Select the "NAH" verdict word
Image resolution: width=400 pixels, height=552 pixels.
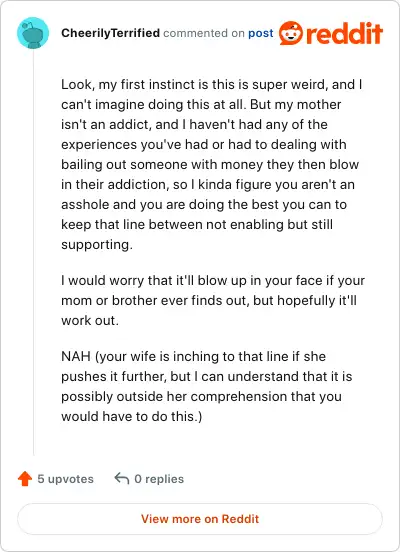tap(76, 356)
